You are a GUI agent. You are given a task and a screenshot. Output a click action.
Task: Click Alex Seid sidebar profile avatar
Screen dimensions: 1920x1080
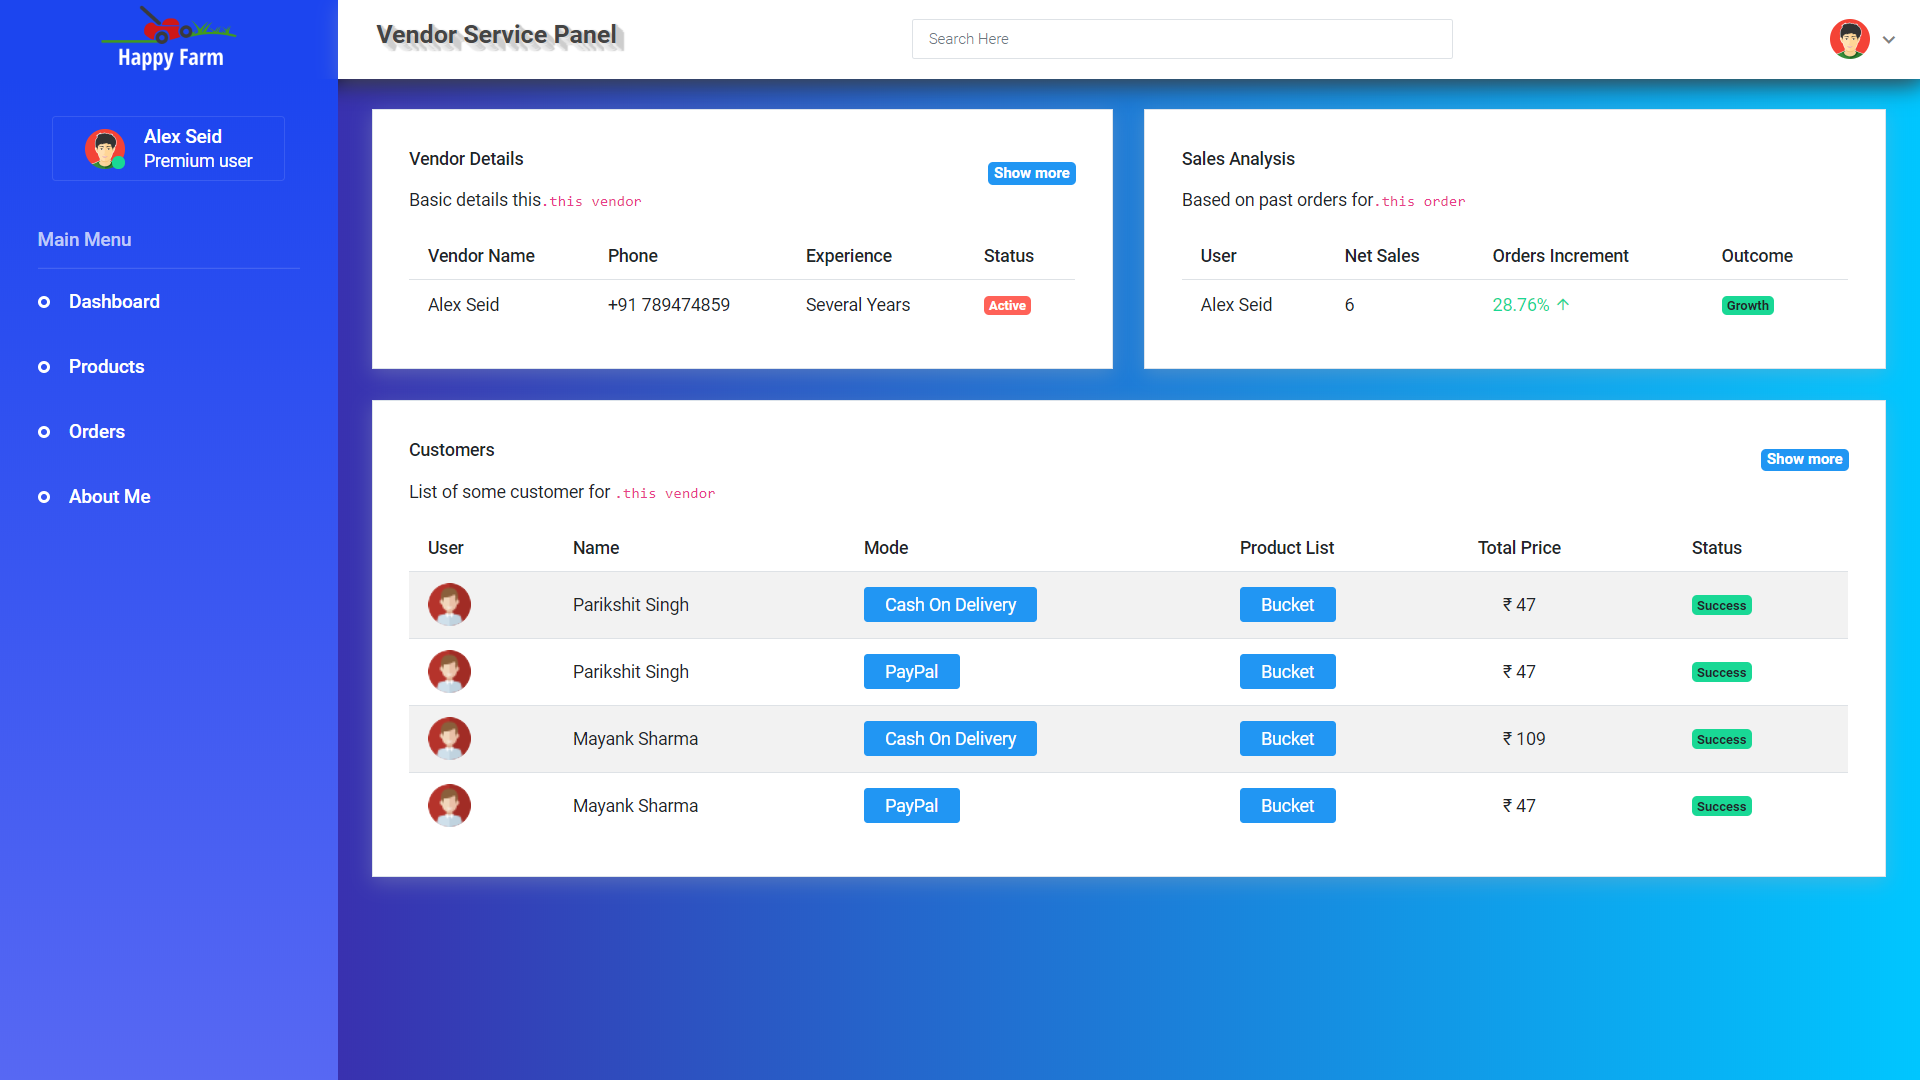pyautogui.click(x=105, y=149)
